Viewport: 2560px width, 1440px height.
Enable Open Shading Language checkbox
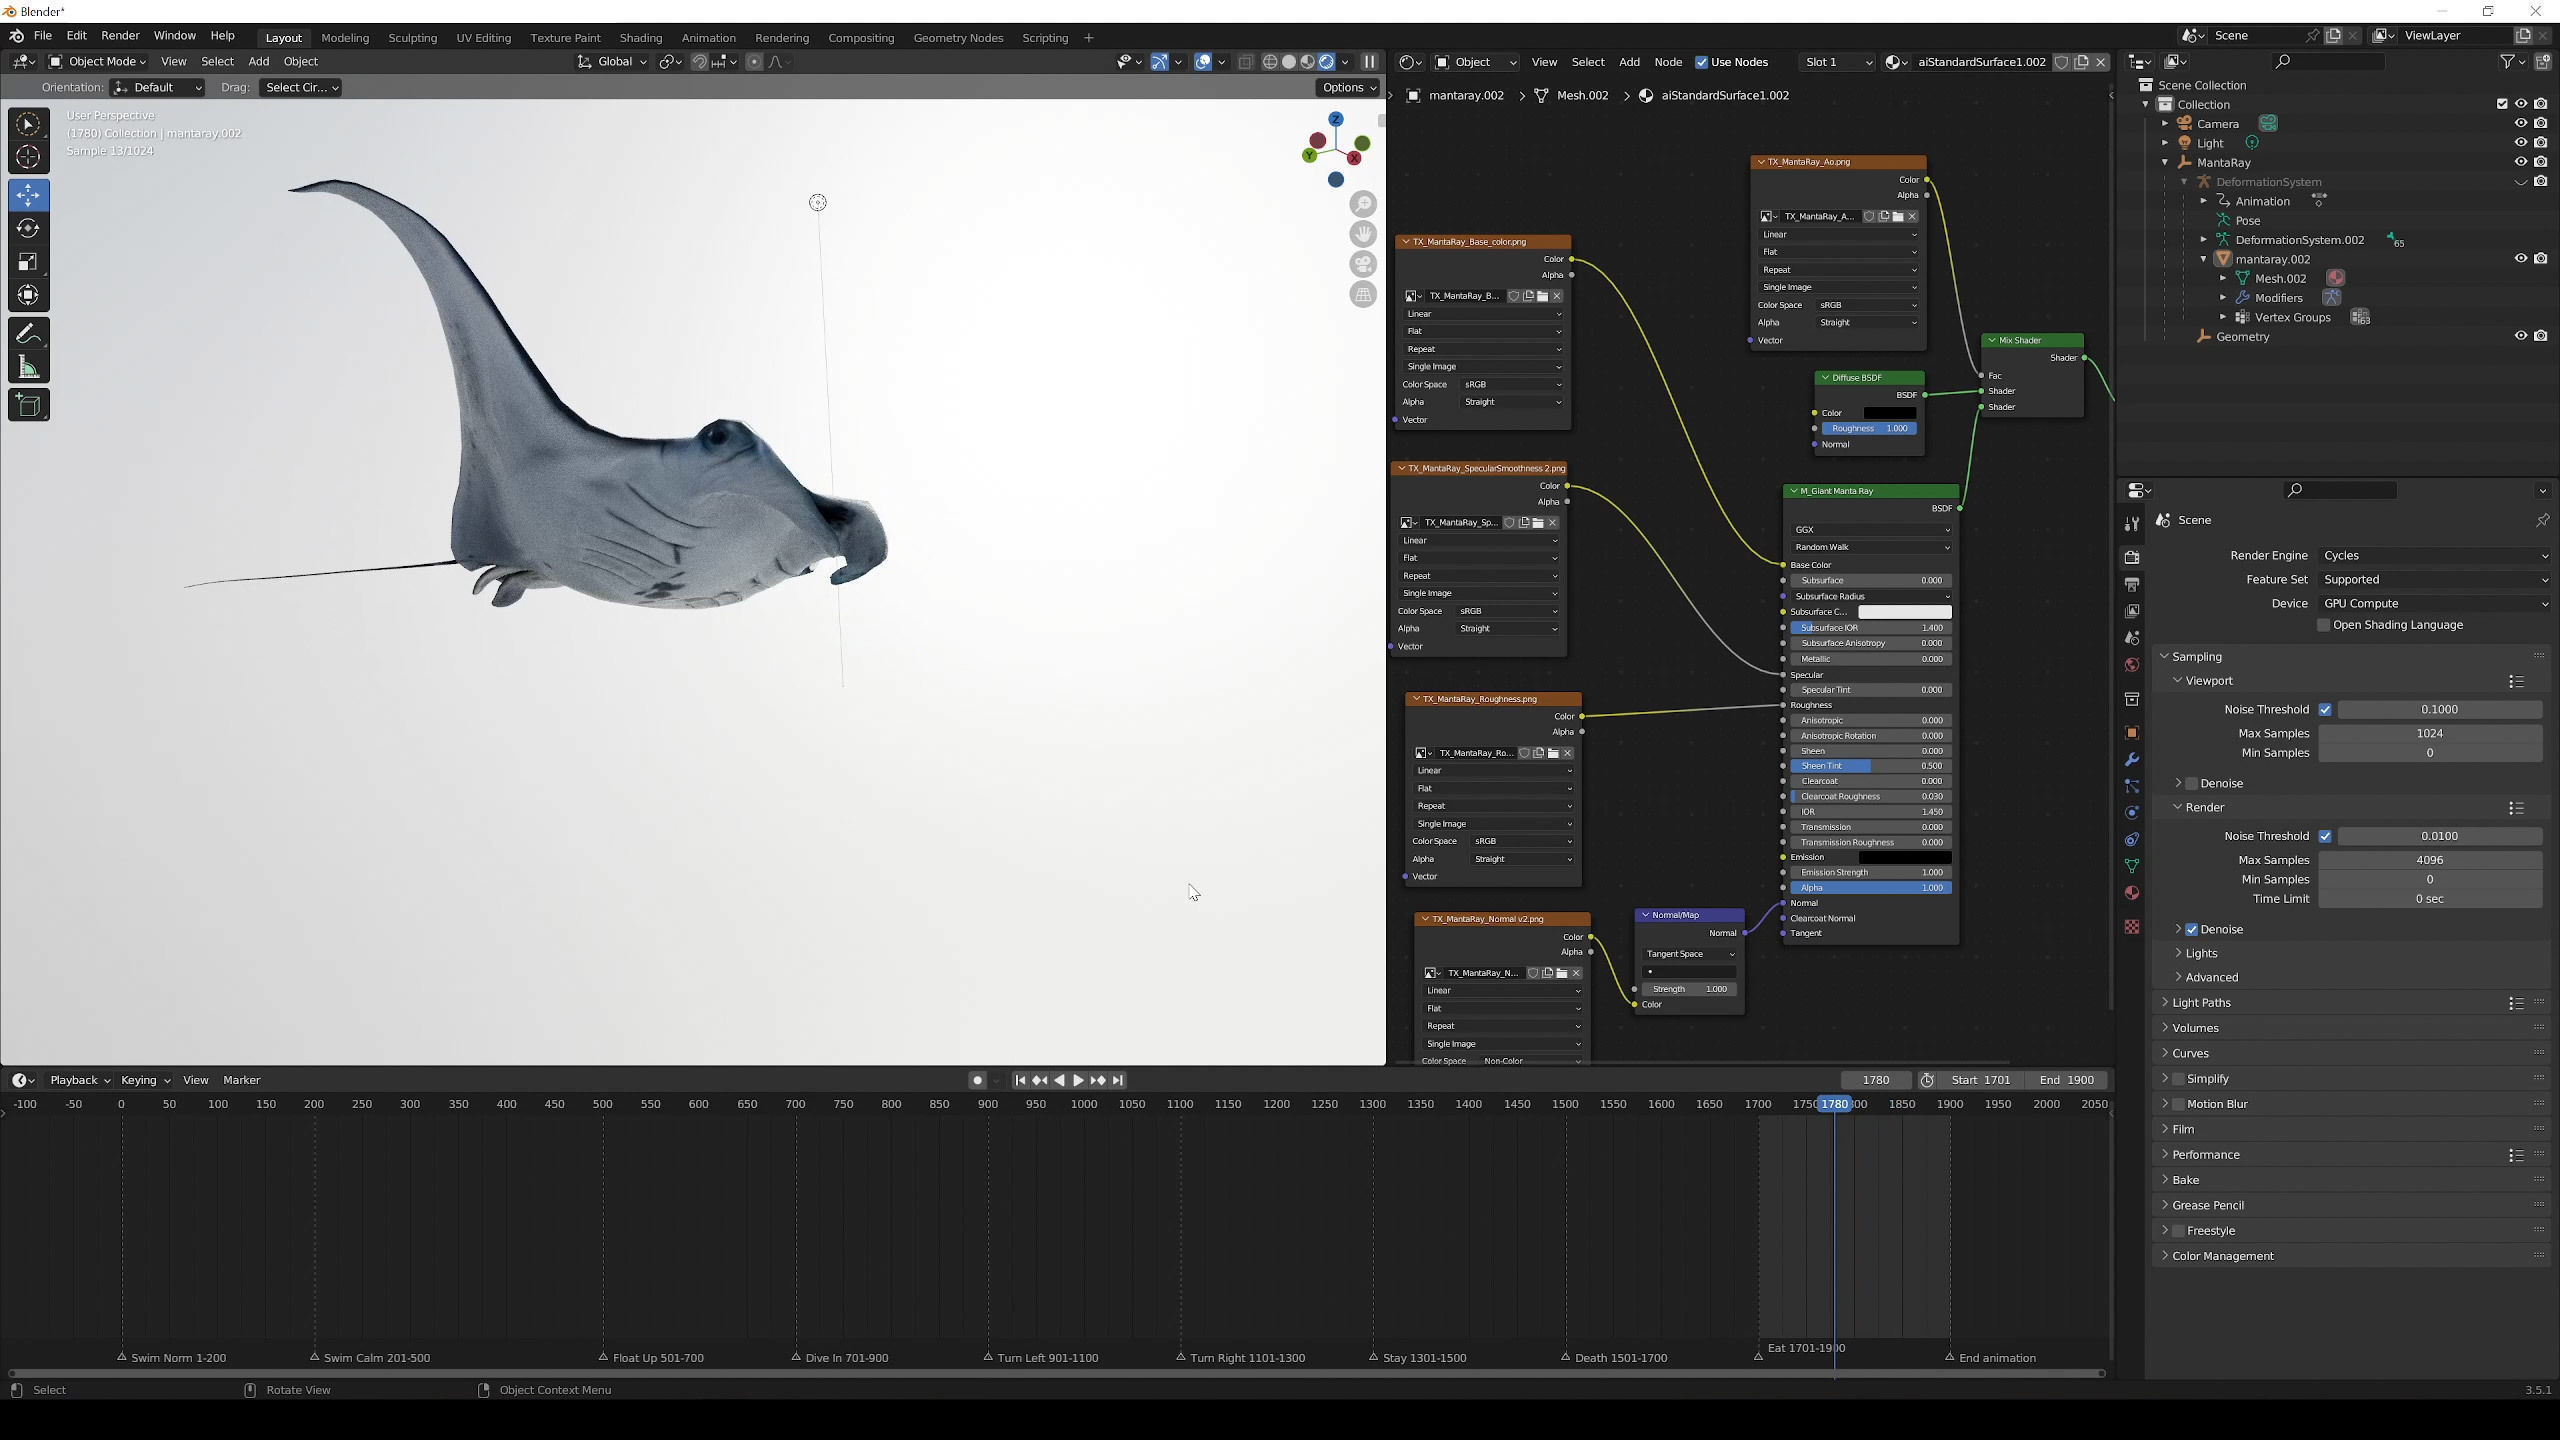pyautogui.click(x=2324, y=625)
